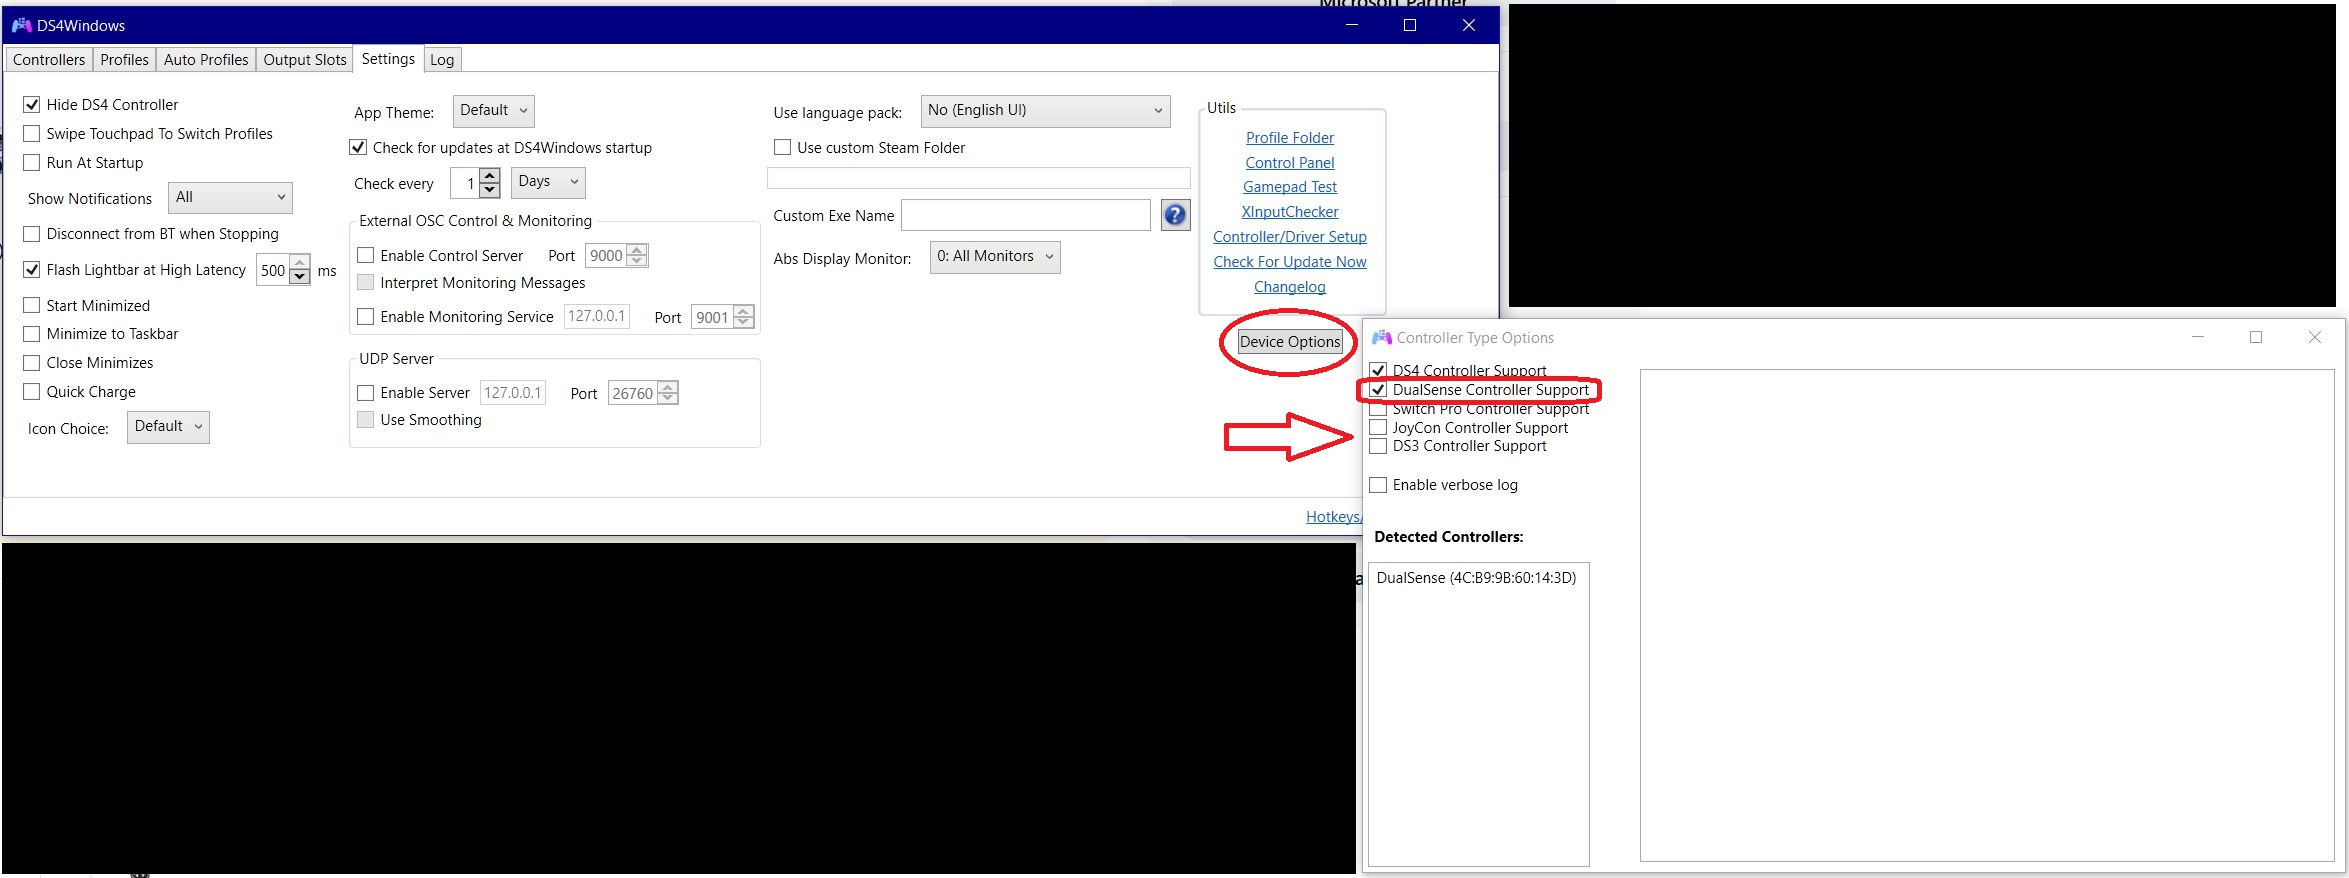Open the Abs Display Monitor dropdown
The width and height of the screenshot is (2349, 878).
coord(995,257)
